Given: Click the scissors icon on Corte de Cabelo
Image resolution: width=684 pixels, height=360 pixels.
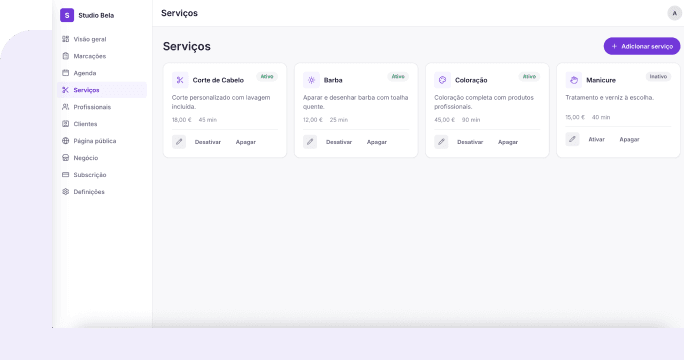Looking at the screenshot, I should 180,80.
